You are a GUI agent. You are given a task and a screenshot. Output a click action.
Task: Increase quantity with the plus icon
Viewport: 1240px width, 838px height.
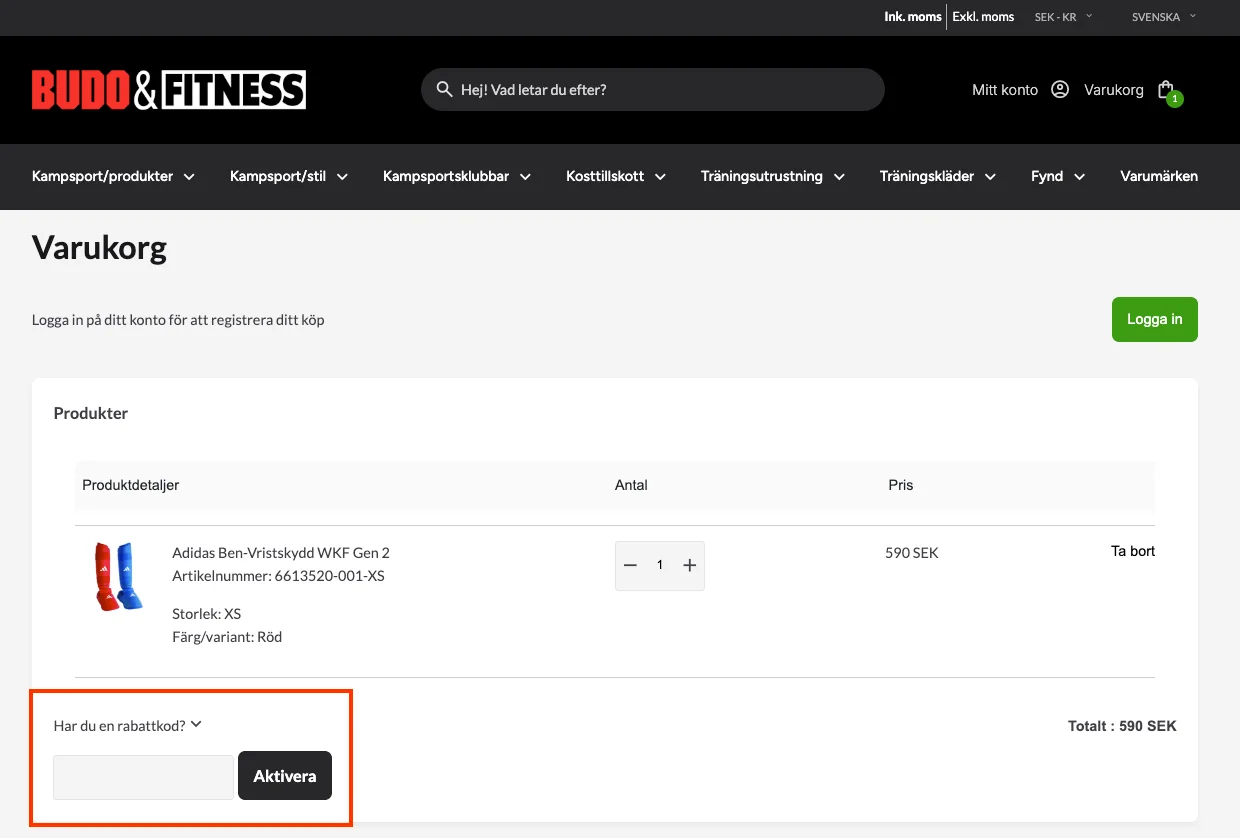pyautogui.click(x=689, y=566)
